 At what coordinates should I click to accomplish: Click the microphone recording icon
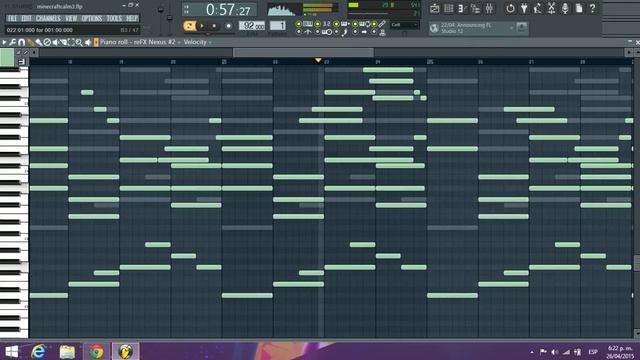click(x=565, y=8)
